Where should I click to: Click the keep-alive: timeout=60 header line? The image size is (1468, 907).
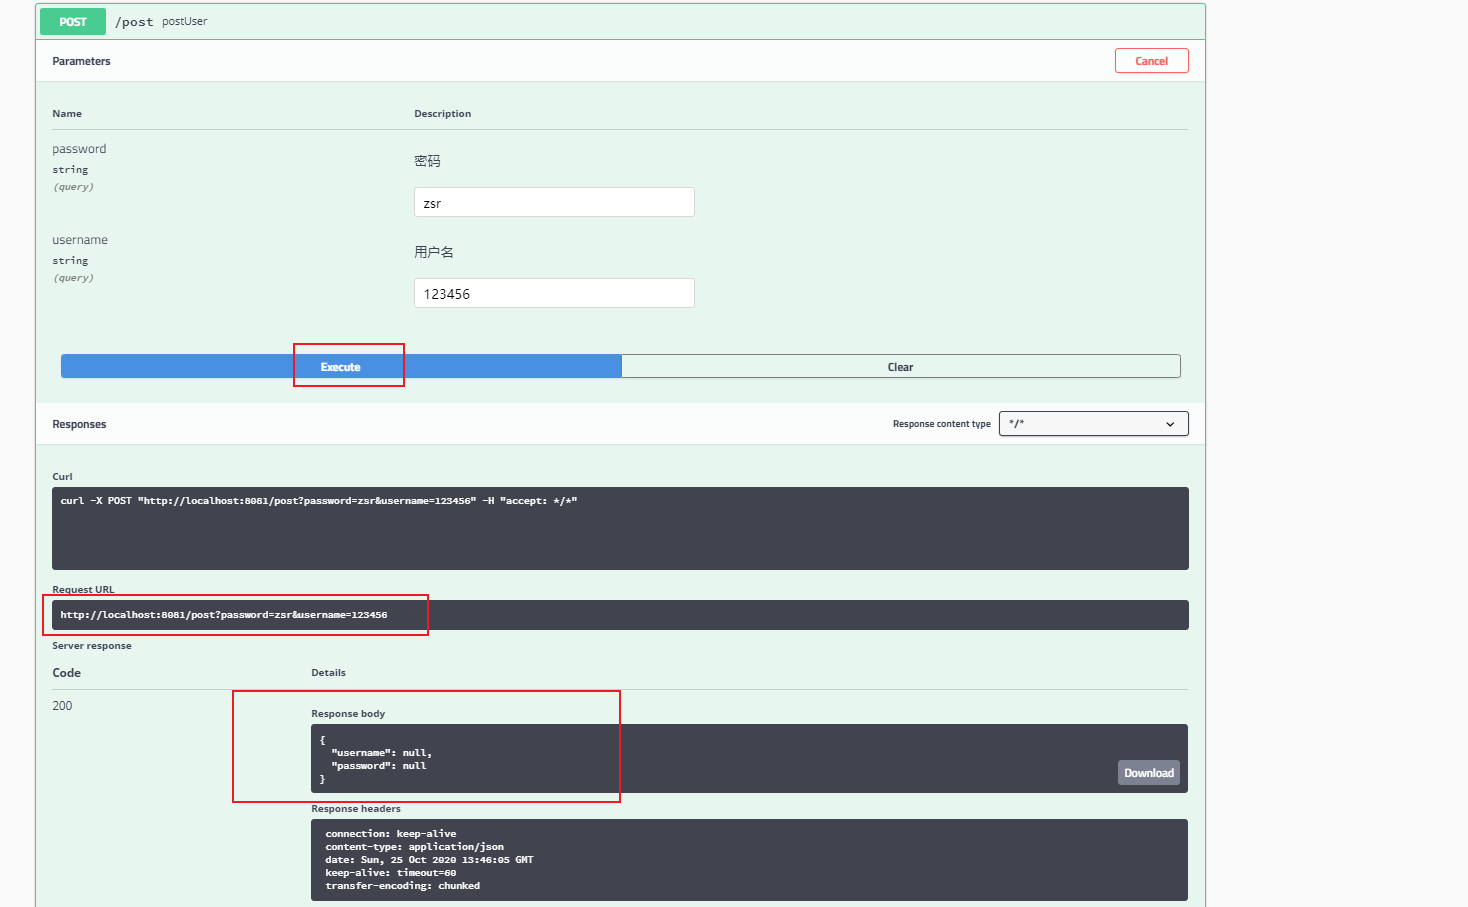[391, 873]
